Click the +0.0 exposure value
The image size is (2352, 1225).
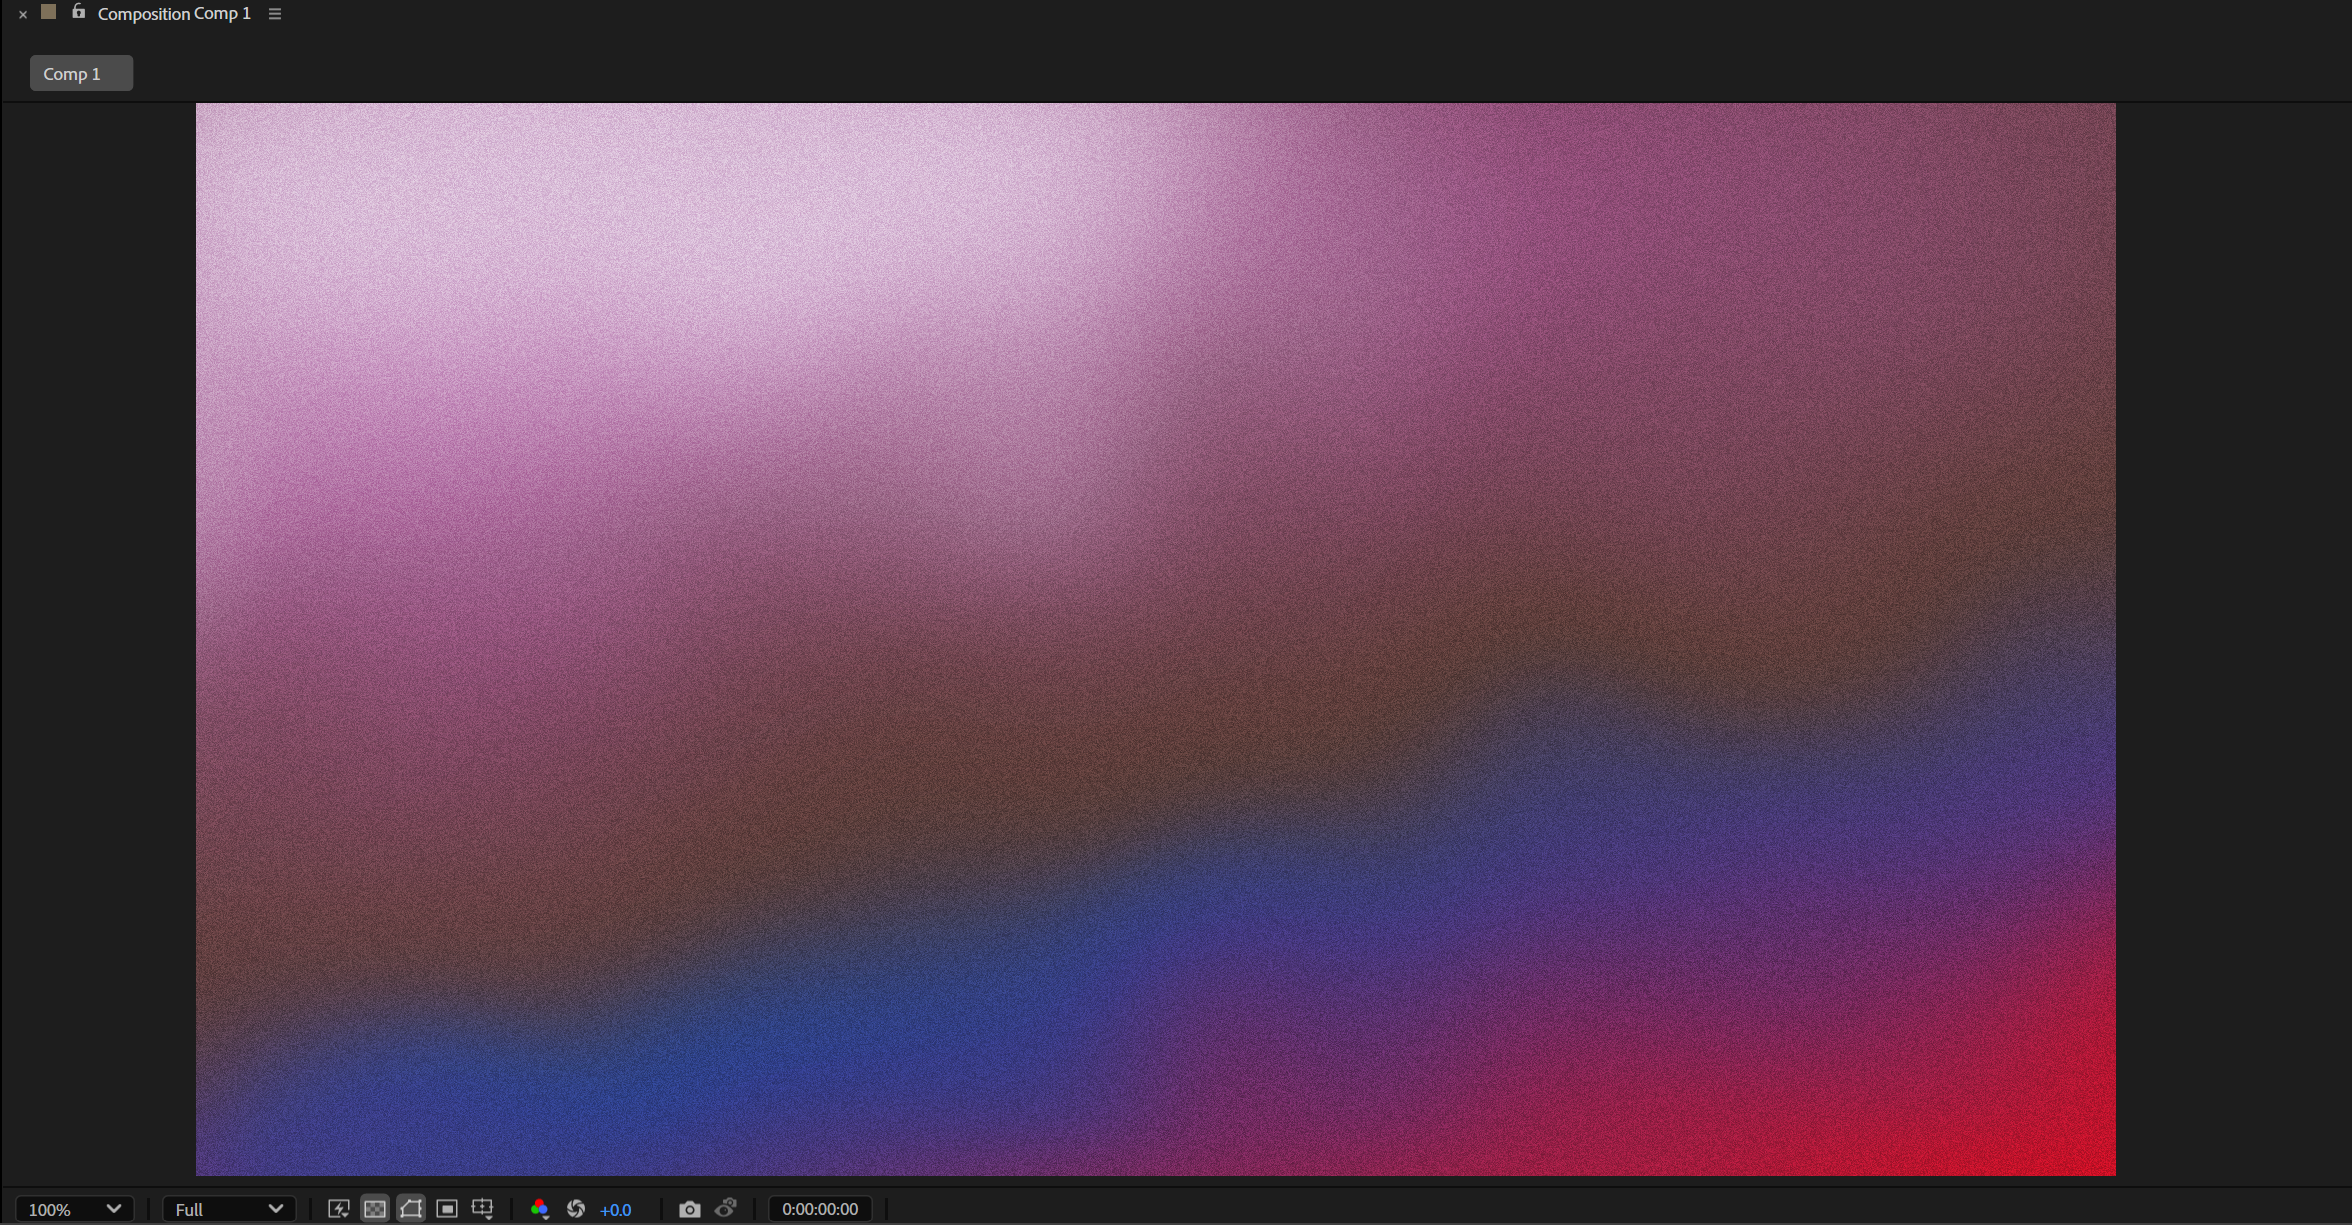615,1210
